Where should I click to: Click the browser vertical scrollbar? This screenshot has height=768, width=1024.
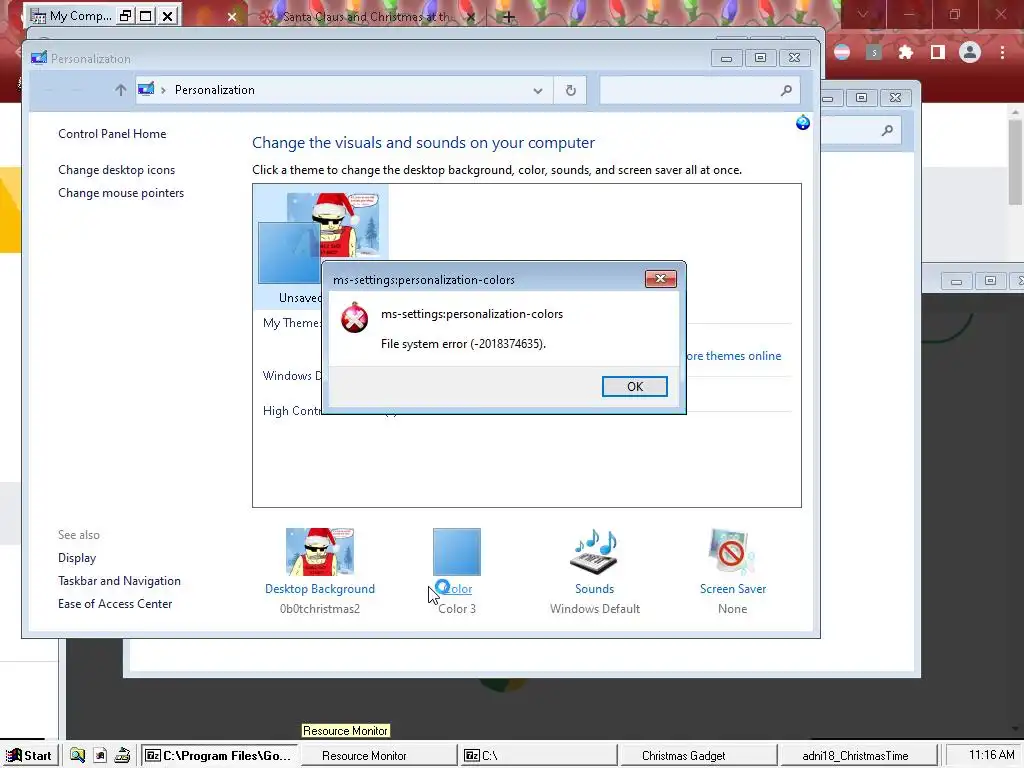(1015, 163)
